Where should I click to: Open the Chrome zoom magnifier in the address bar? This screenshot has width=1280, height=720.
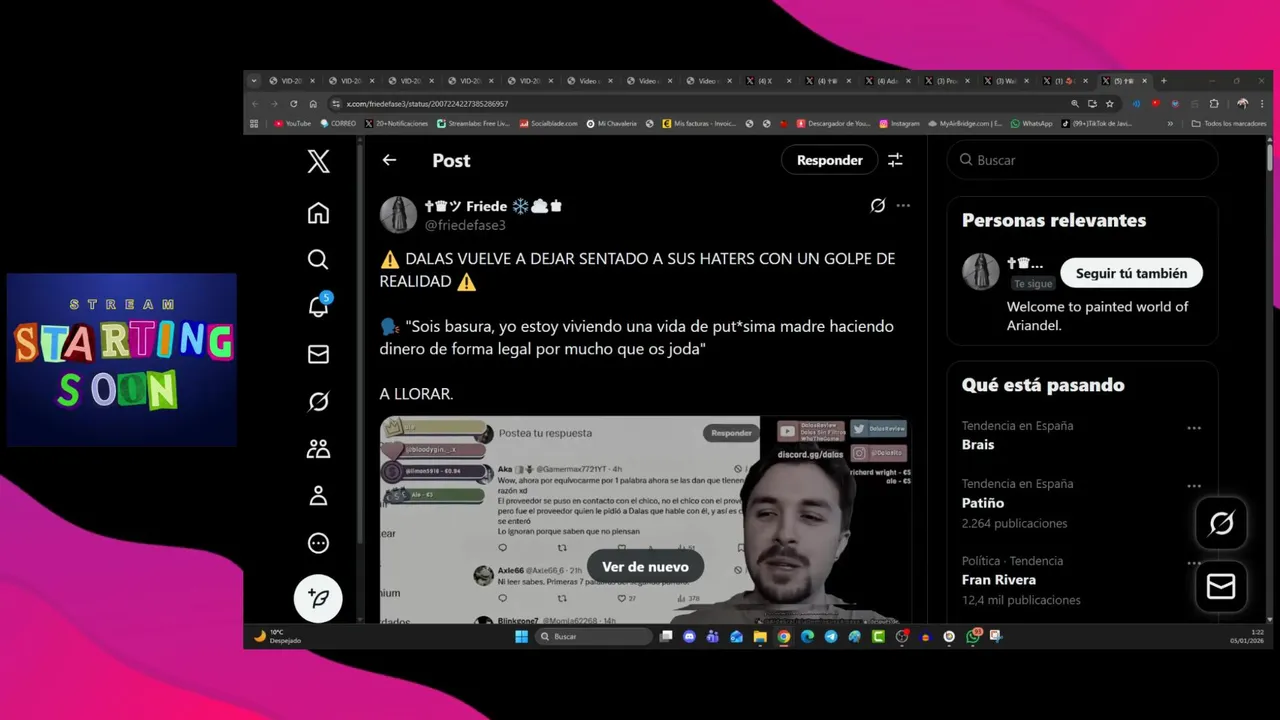pos(1075,104)
